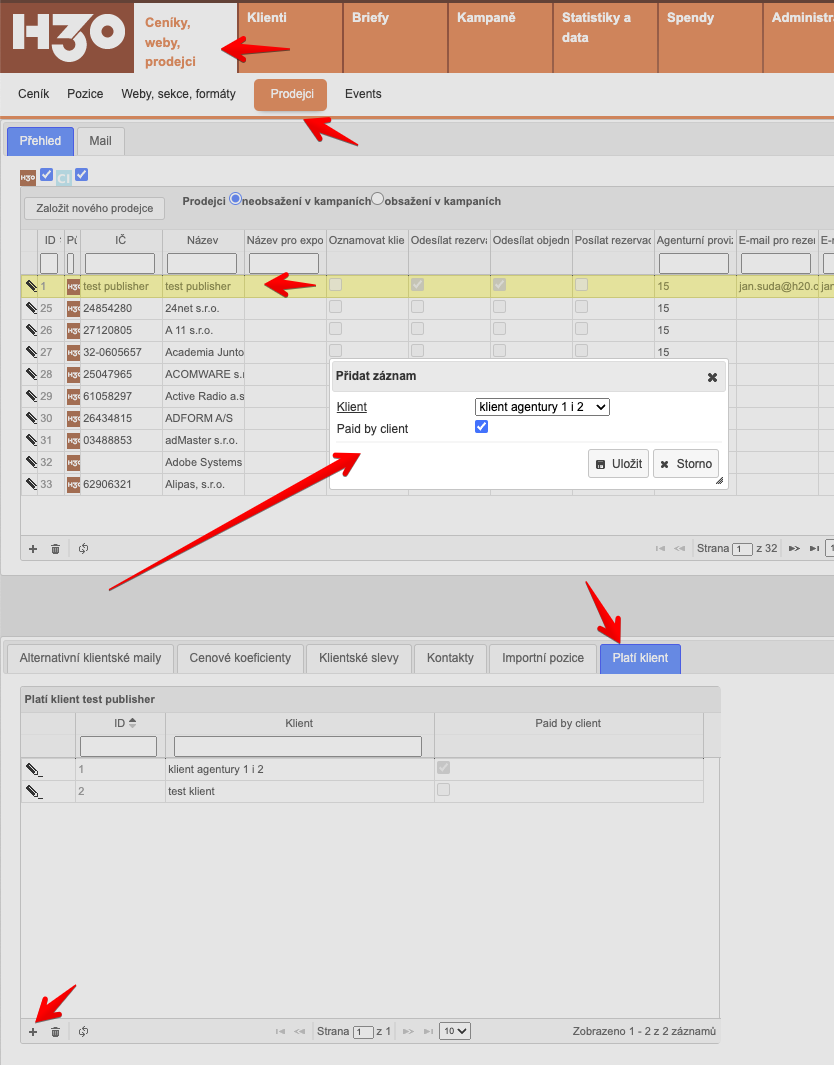Add a new record in Platí klient grid
Viewport: 834px width, 1065px height.
click(33, 1031)
